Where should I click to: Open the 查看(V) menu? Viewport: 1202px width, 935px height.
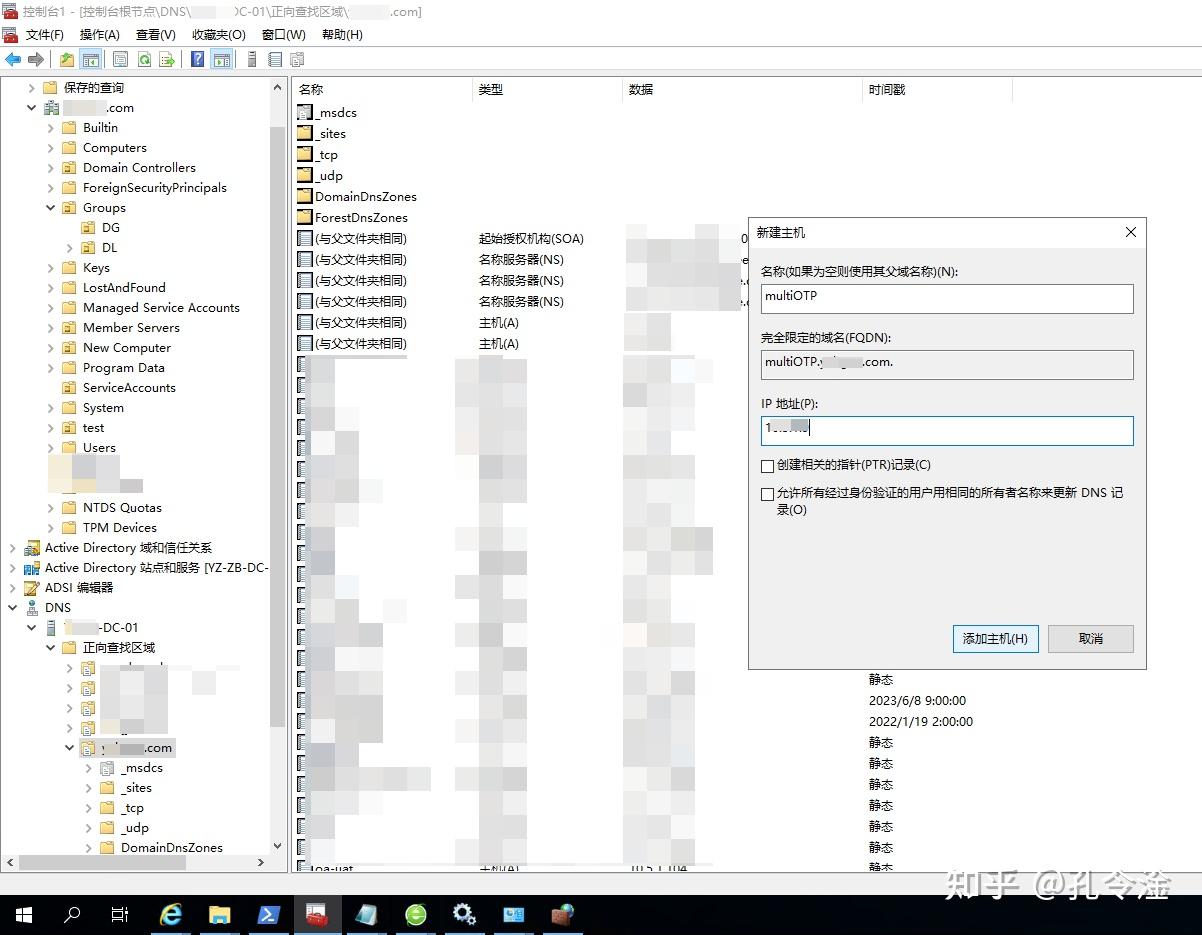tap(155, 34)
